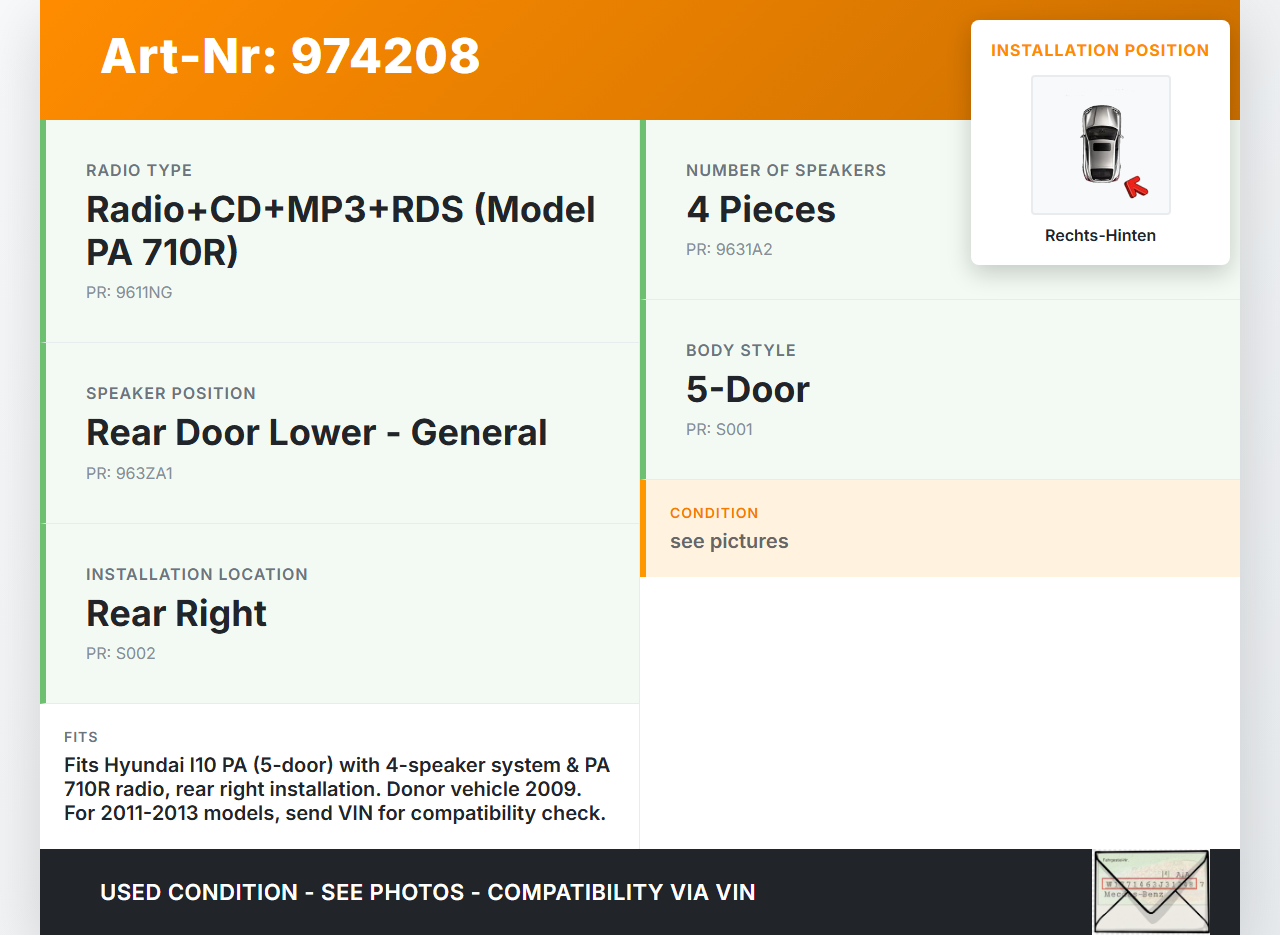Click the Condition section label
1280x935 pixels.
pyautogui.click(x=714, y=513)
